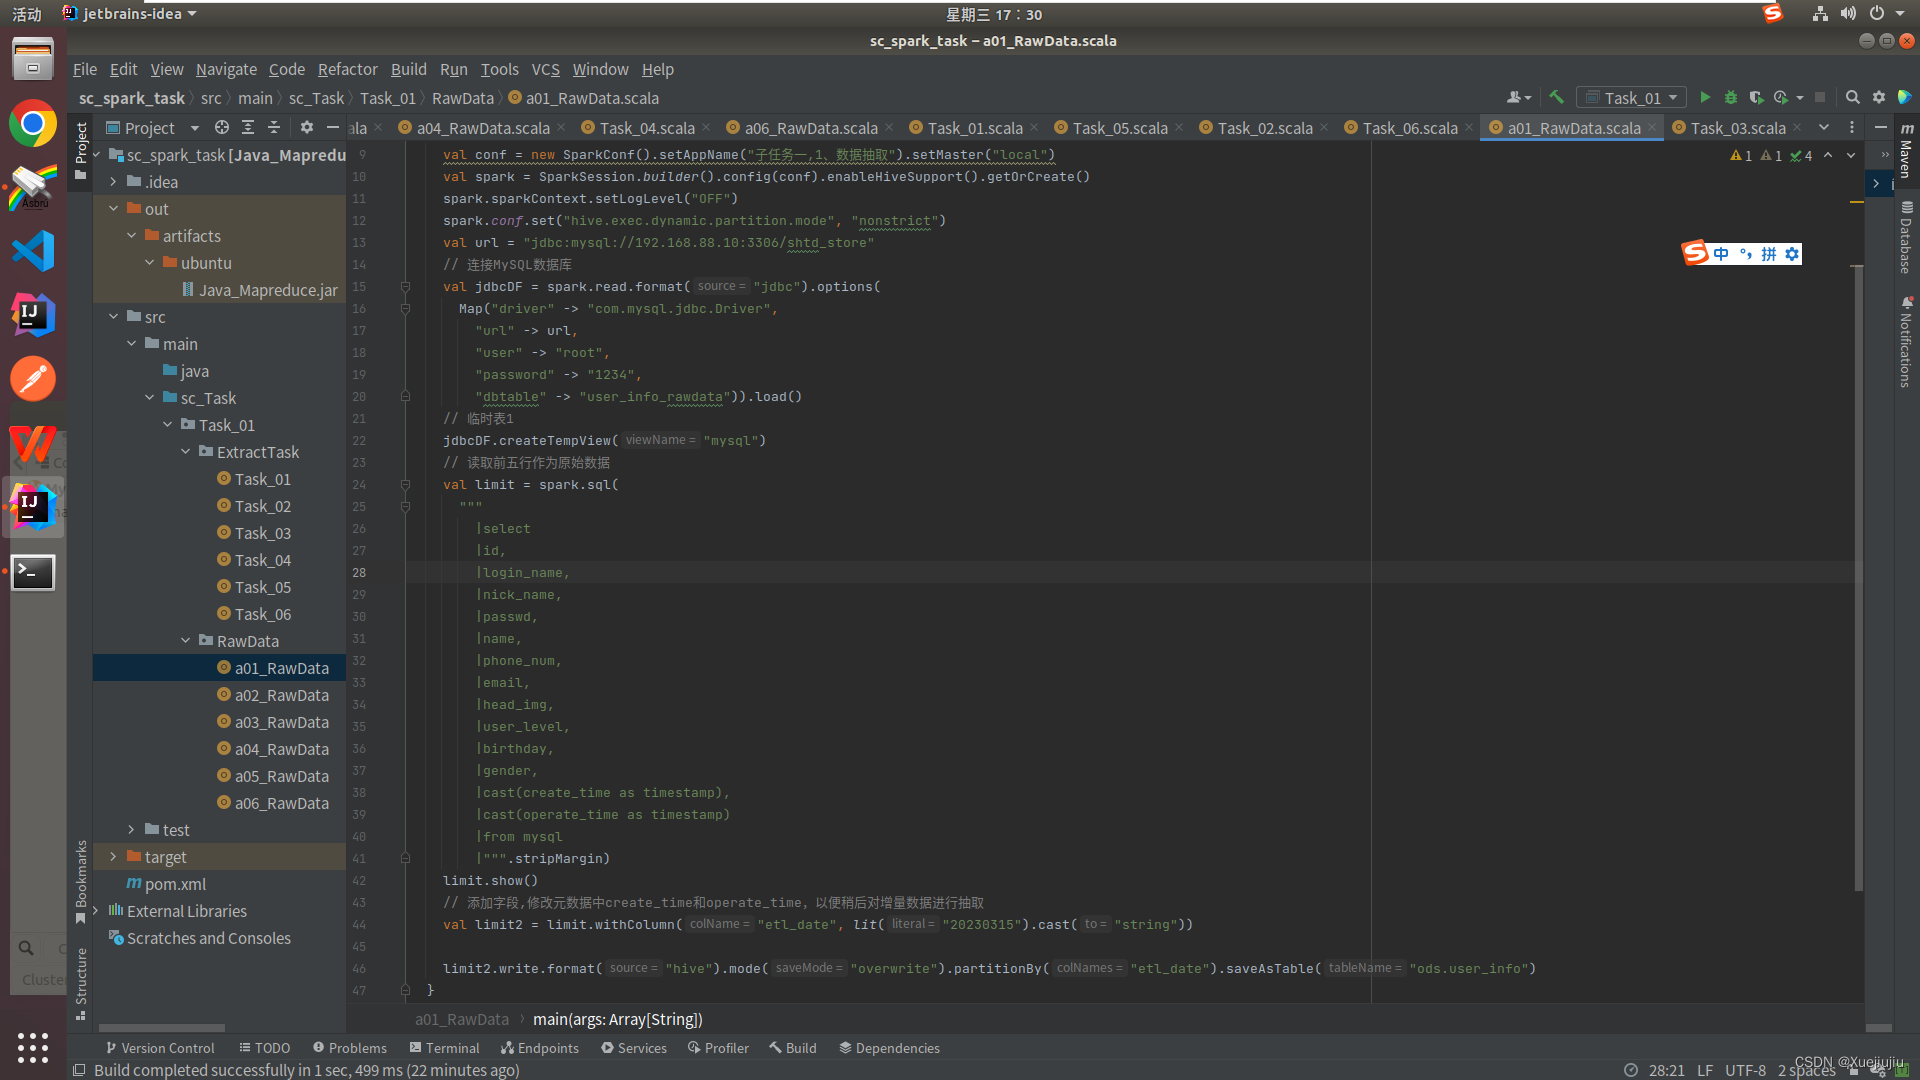The image size is (1920, 1080).
Task: Open Chrome from the dock
Action: (x=33, y=124)
